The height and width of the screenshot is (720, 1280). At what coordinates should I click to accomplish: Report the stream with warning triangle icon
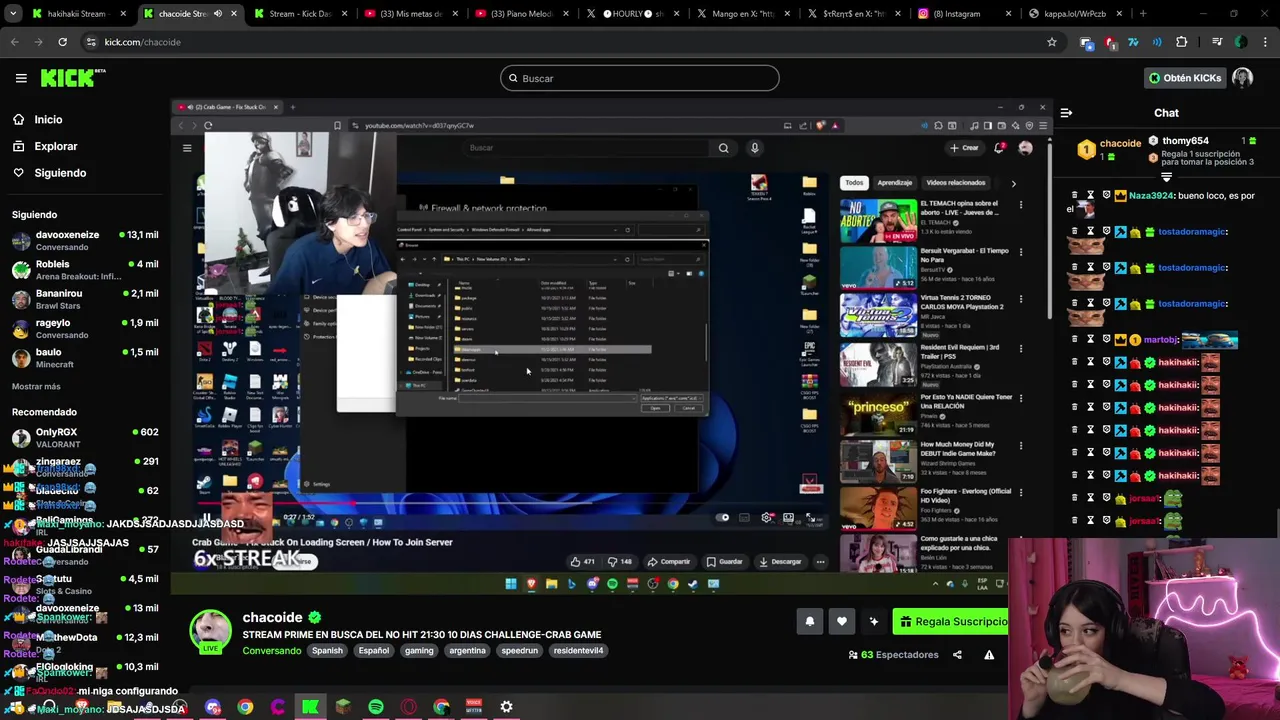[989, 655]
